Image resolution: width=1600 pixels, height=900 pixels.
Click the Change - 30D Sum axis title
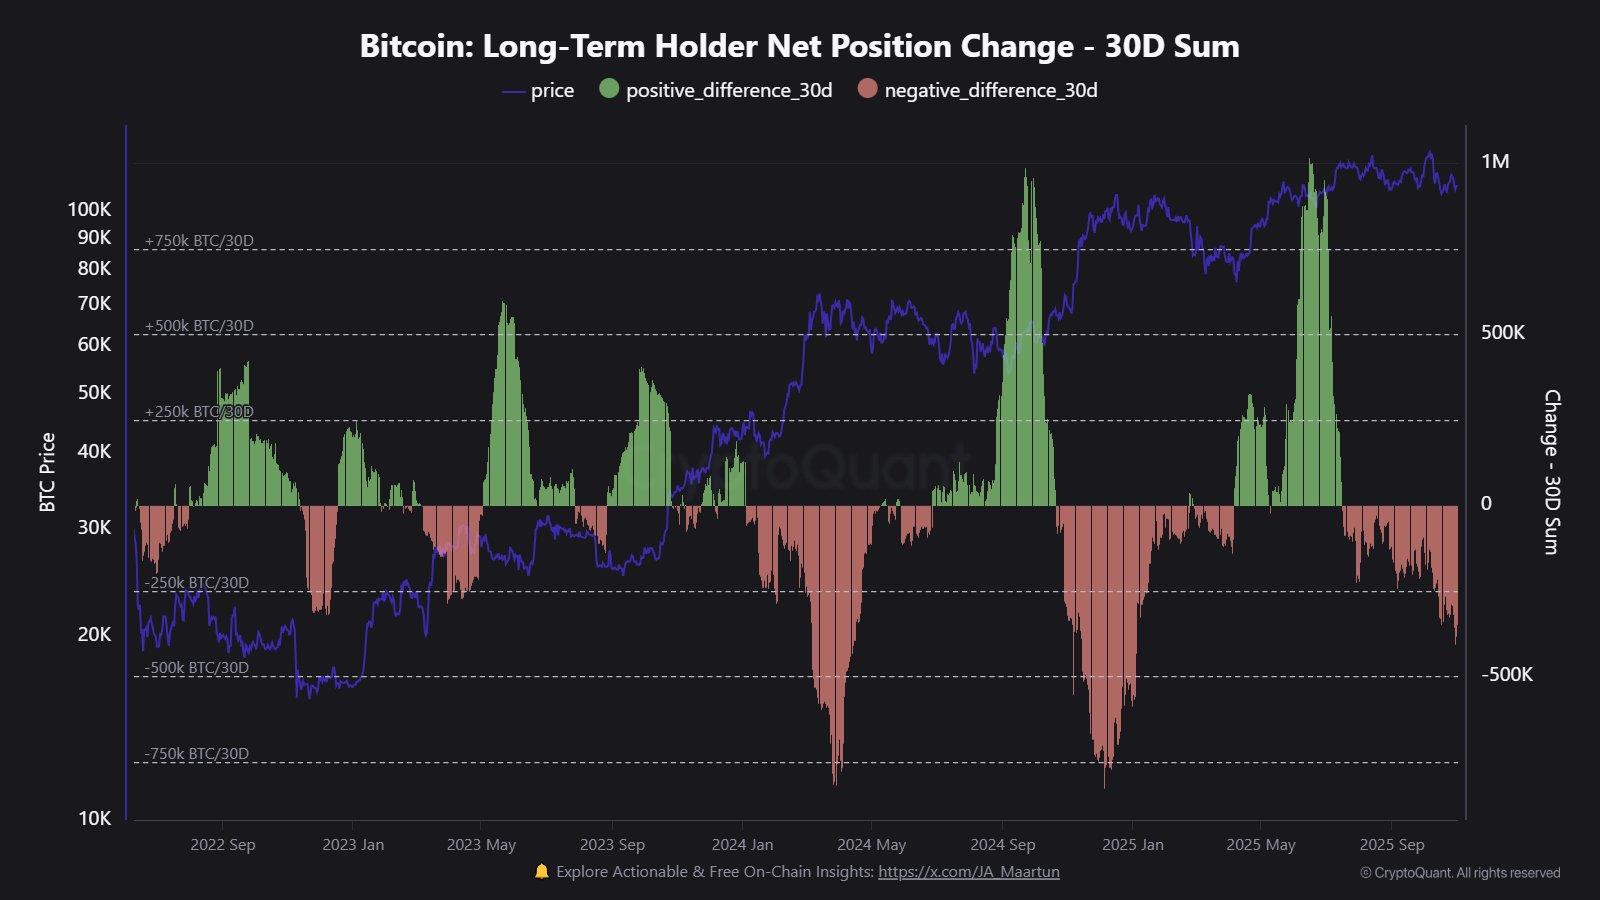(x=1551, y=472)
